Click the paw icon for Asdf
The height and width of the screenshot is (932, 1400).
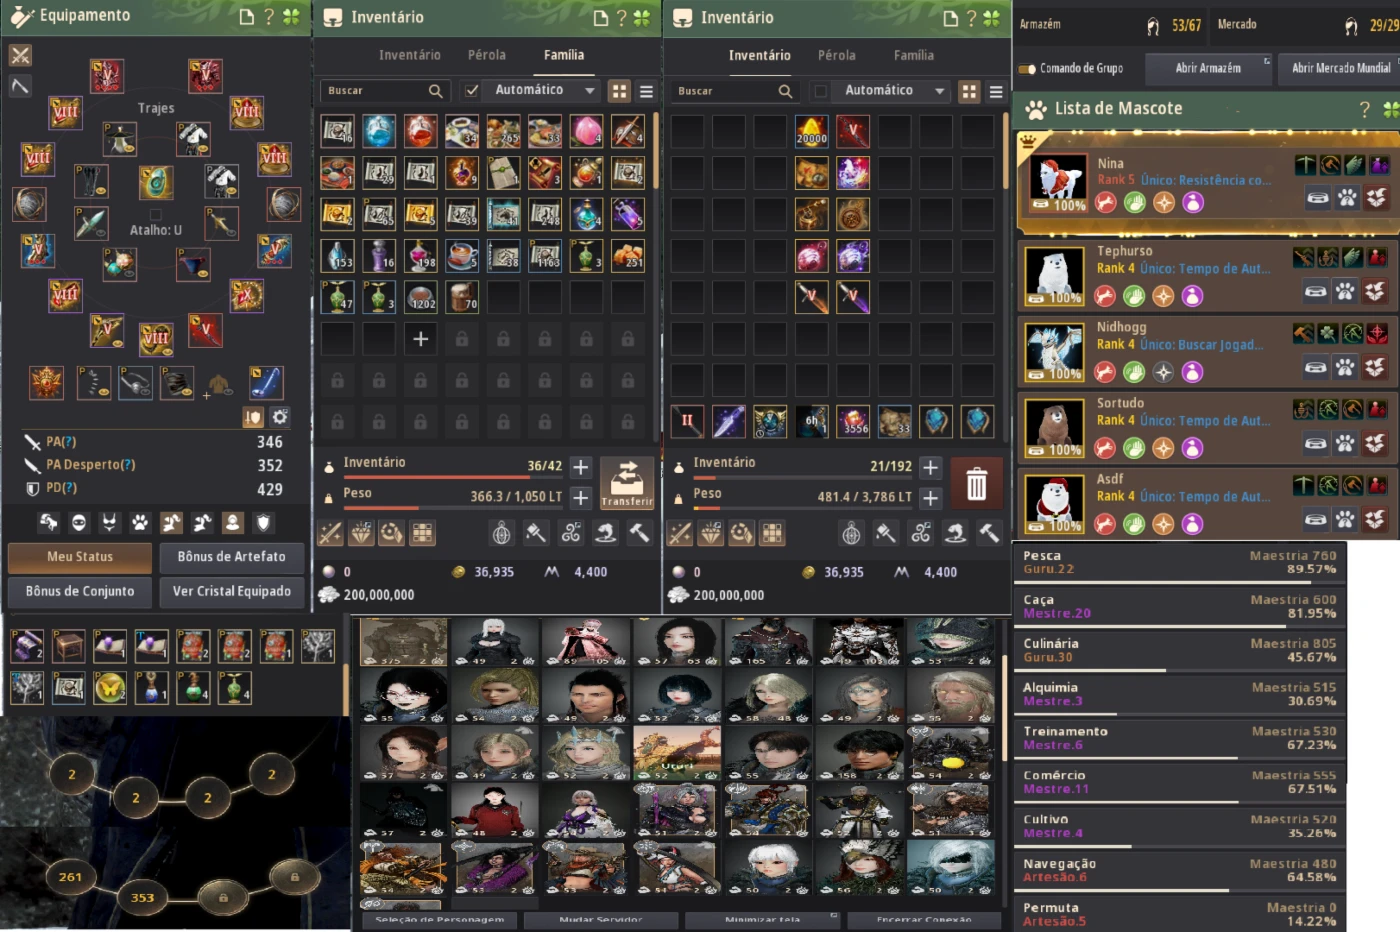click(x=1347, y=518)
